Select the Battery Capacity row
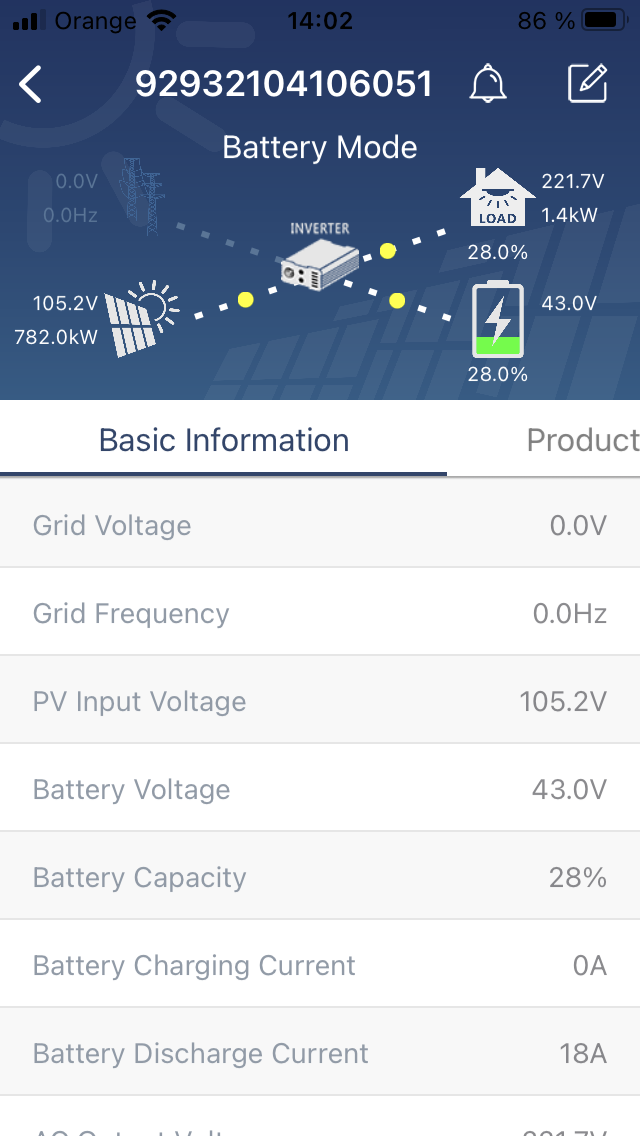Viewport: 640px width, 1136px height. pos(320,877)
